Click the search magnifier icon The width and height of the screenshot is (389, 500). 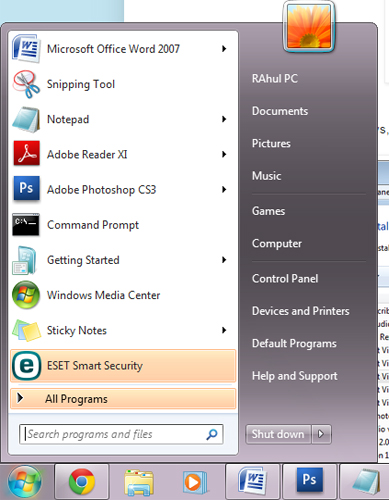pos(212,434)
